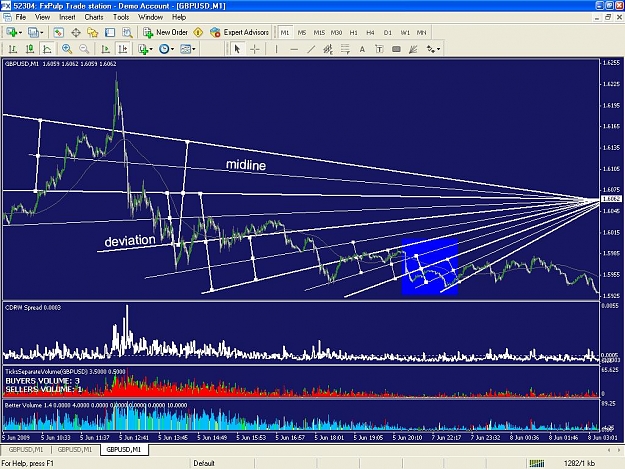
Task: Show the Terminal panel icon
Action: tap(110, 33)
